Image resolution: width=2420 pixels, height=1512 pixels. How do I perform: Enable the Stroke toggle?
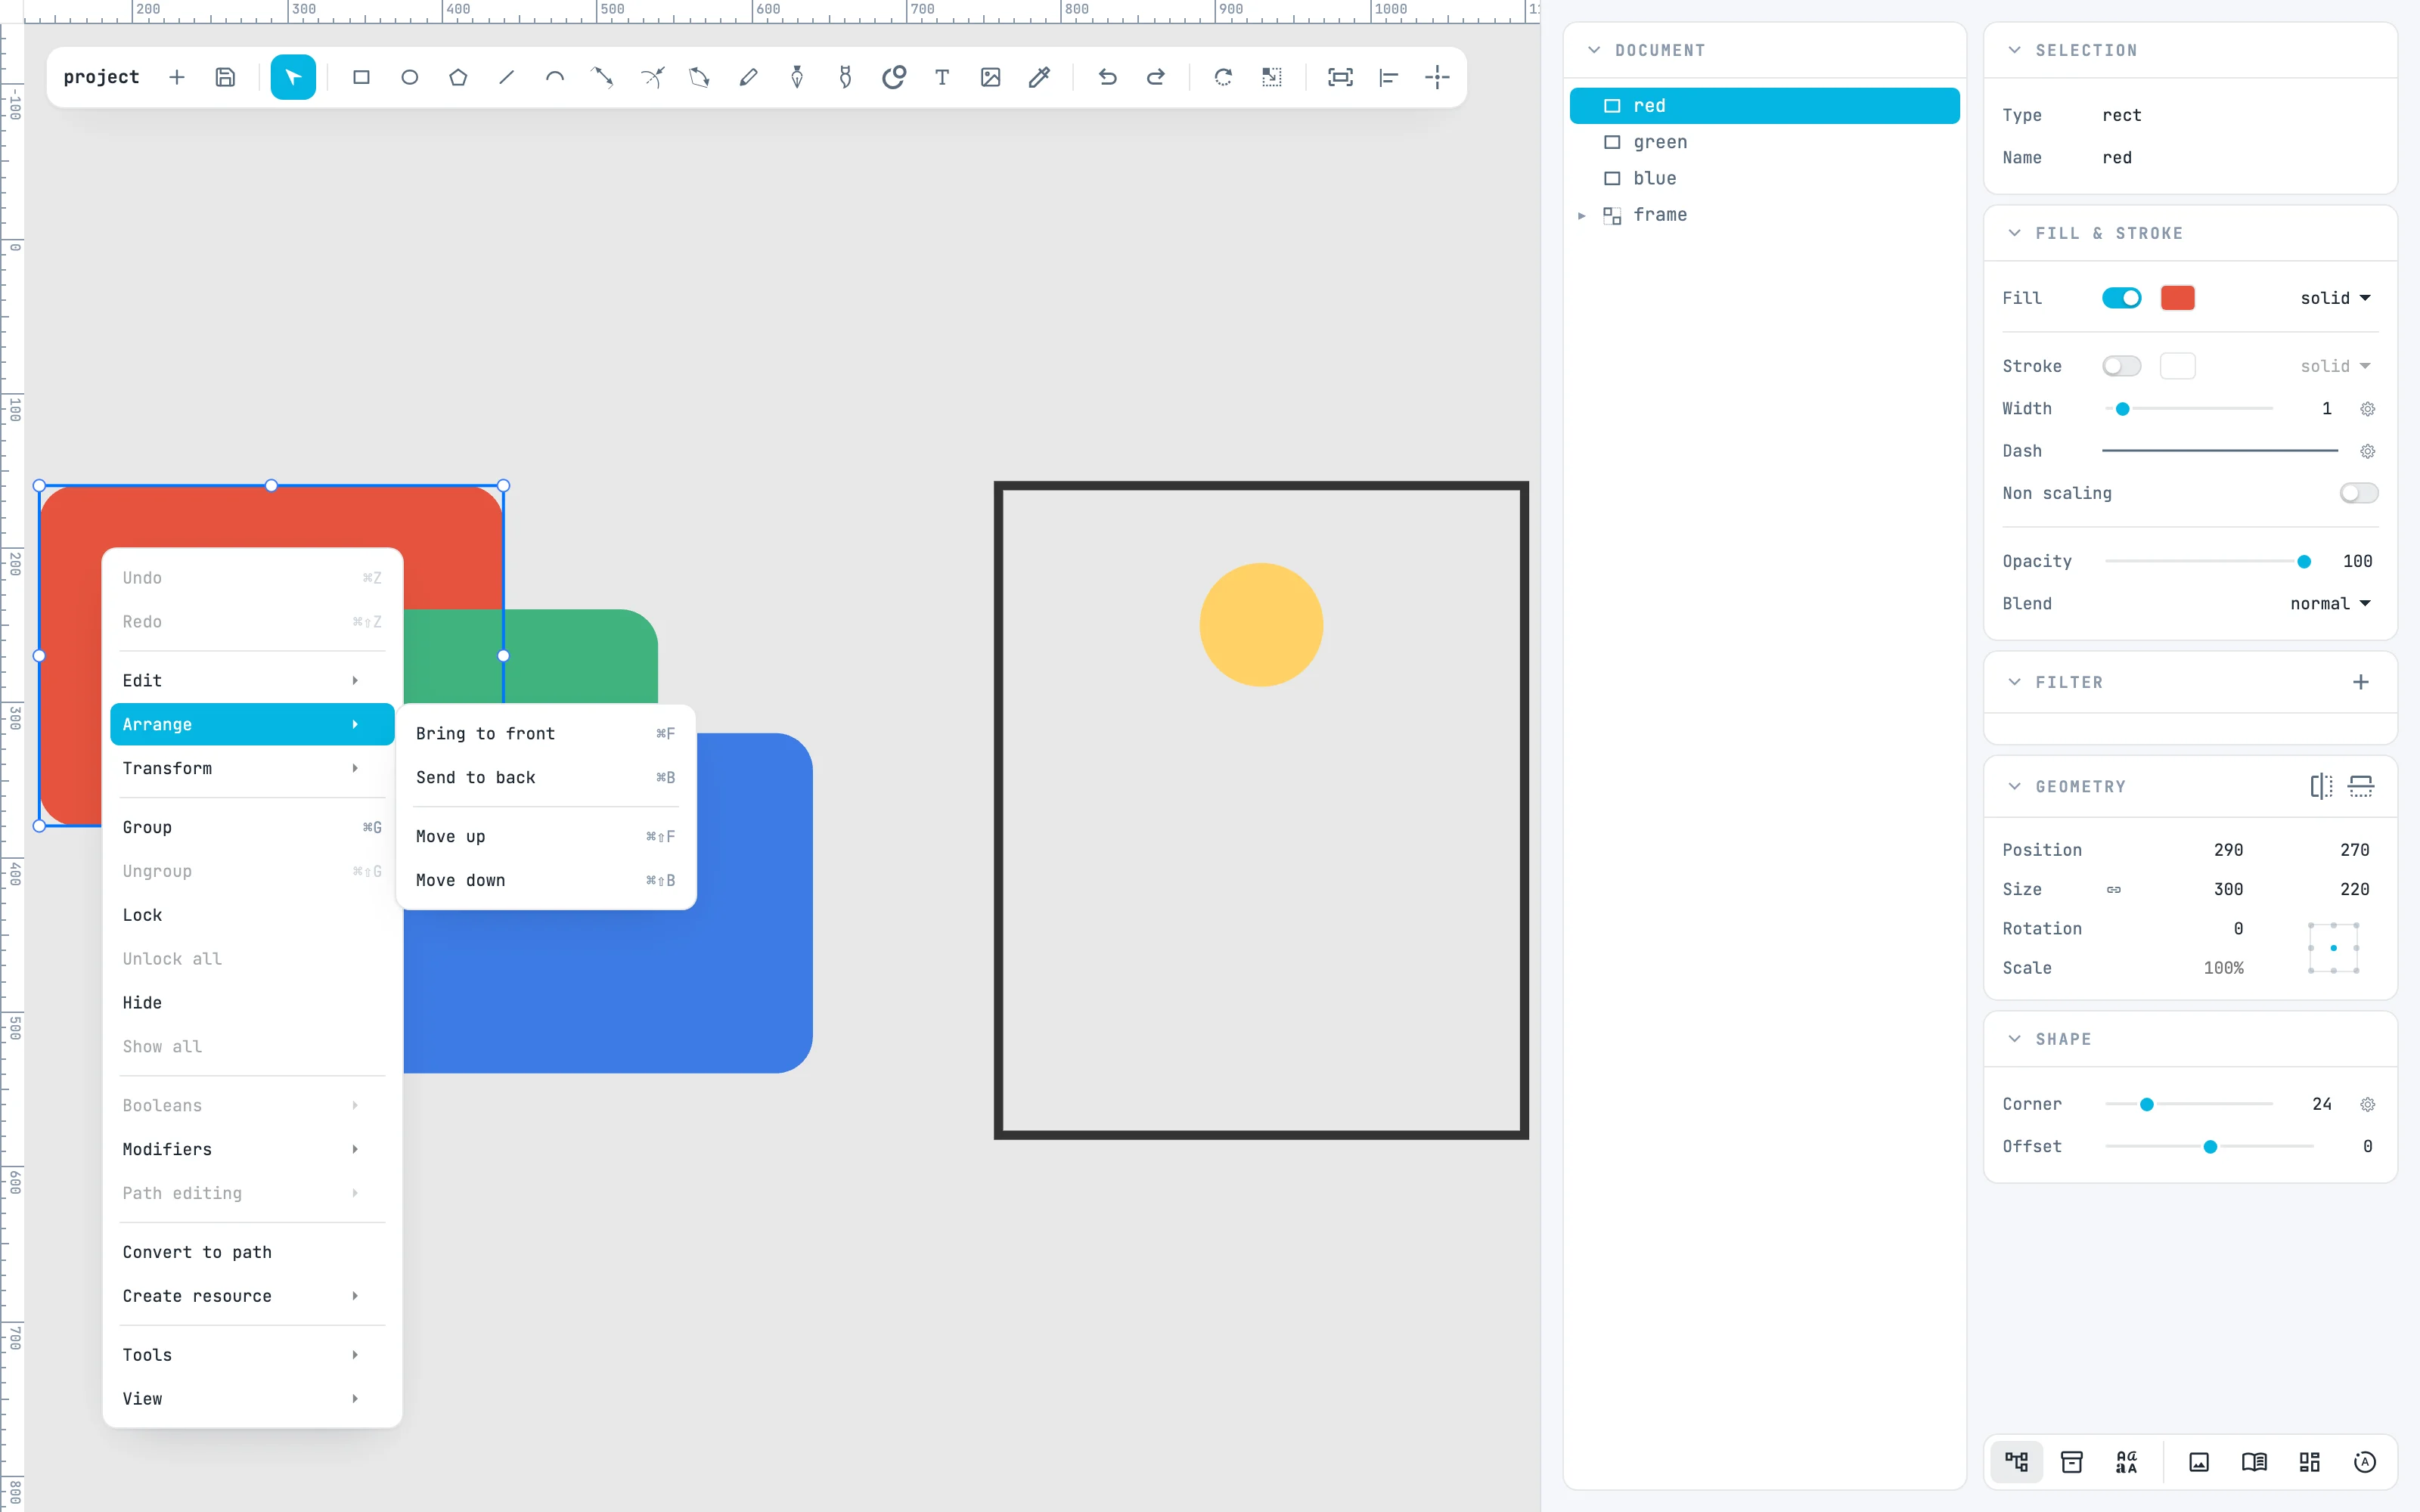(x=2121, y=366)
